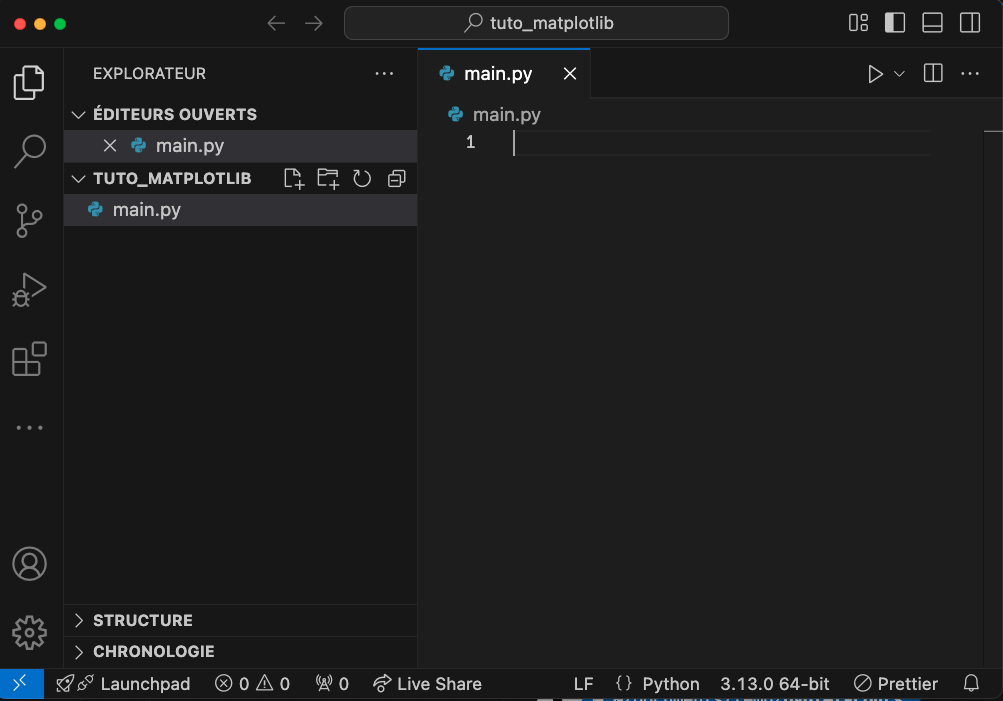Screen dimensions: 1003x701
Task: Close the main.py tab
Action: point(570,74)
